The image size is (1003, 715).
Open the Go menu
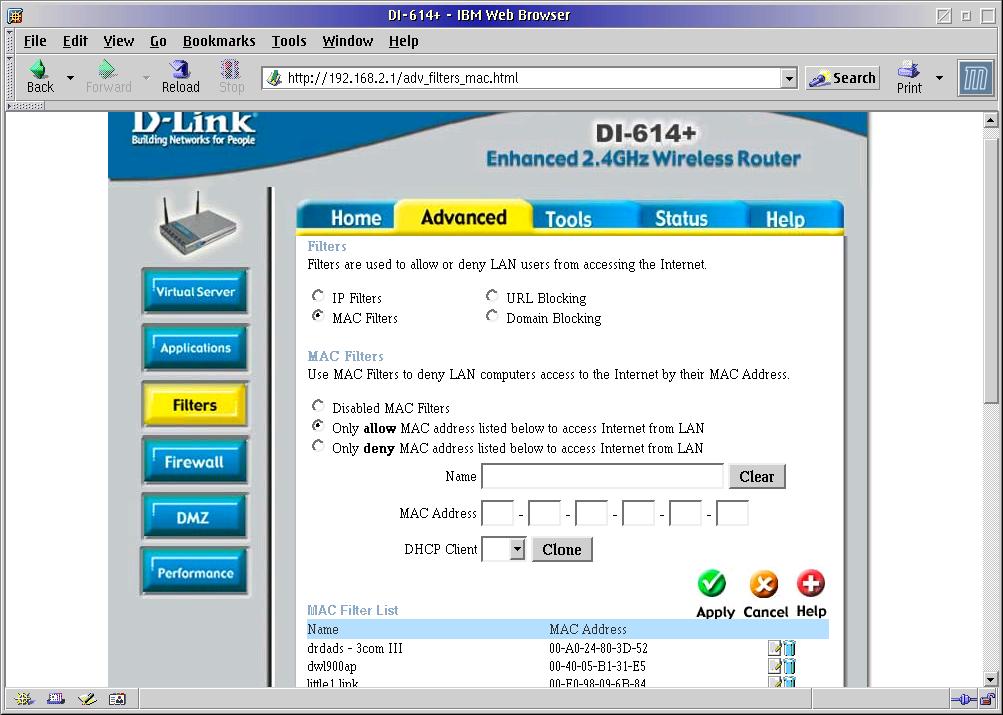(158, 42)
